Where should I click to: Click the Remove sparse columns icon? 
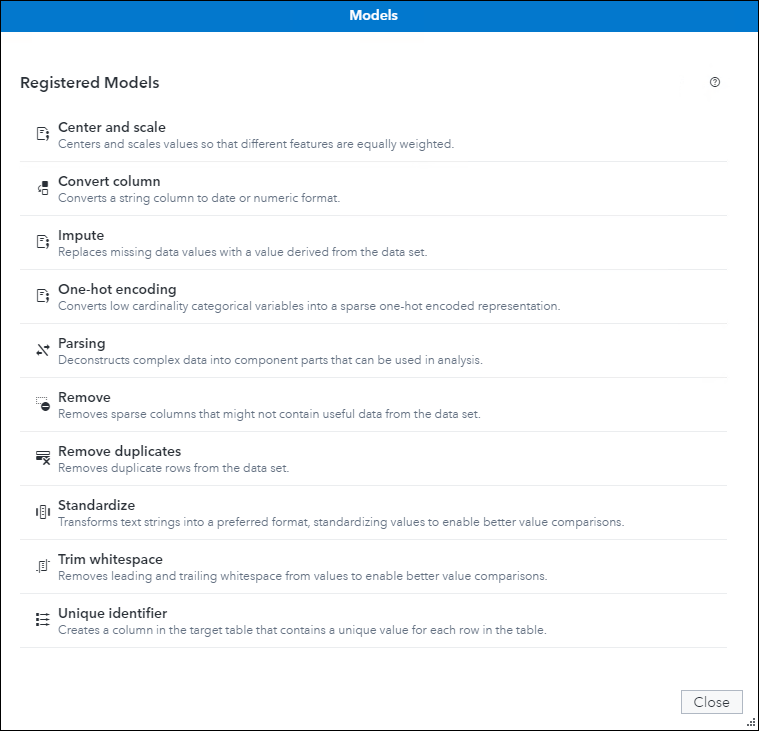43,404
